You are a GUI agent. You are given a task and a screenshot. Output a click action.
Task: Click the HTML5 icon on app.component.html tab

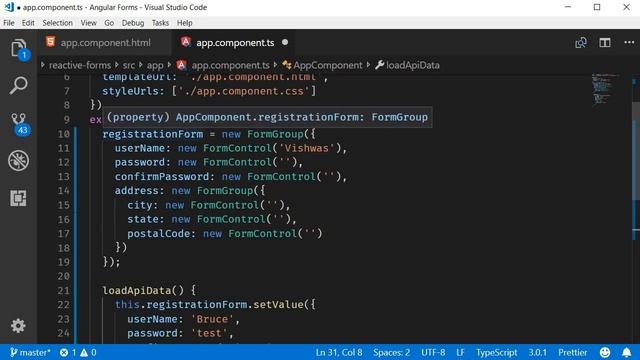click(x=51, y=42)
